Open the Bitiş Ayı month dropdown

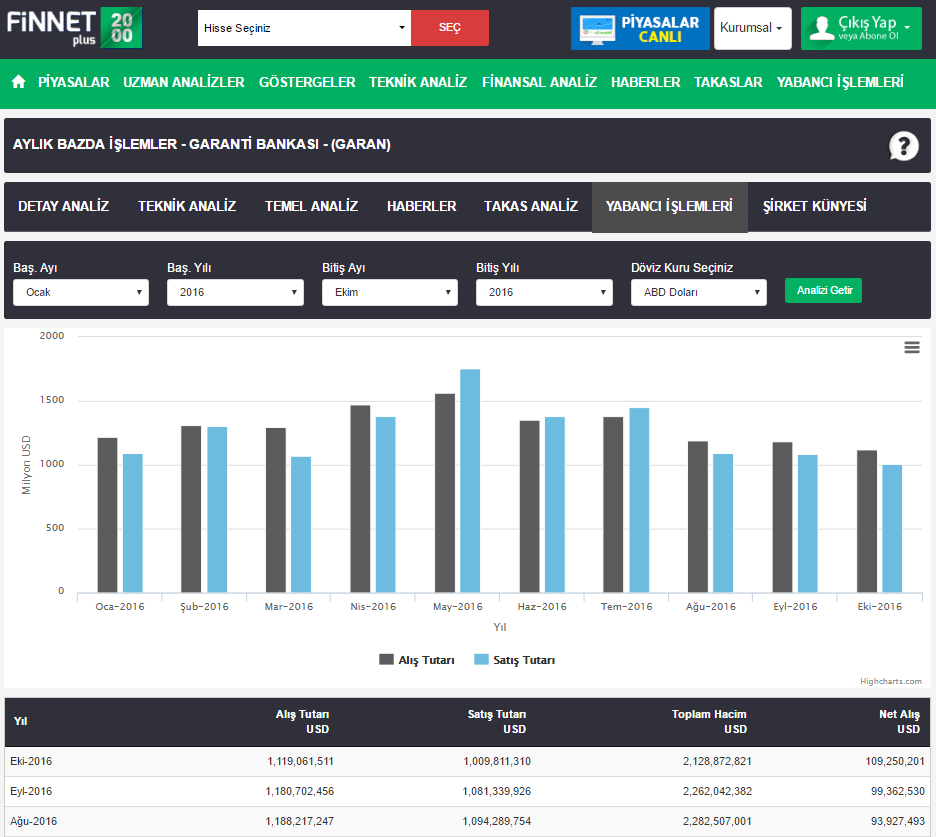pos(390,293)
